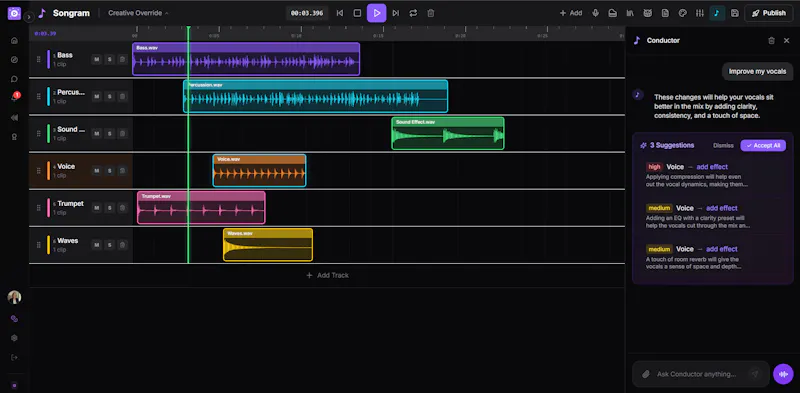This screenshot has width=800, height=393.
Task: Open the Home page from the sidebar
Action: coord(14,40)
